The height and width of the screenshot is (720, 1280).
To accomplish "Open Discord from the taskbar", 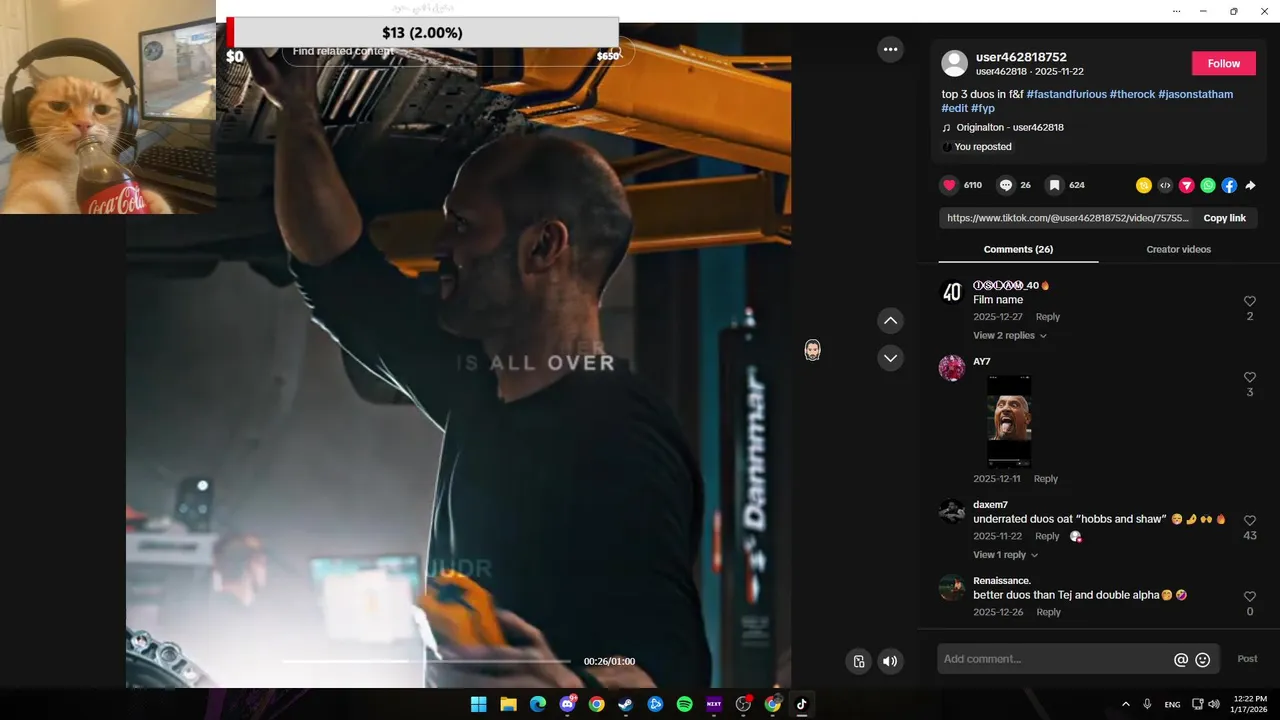I will [x=567, y=704].
